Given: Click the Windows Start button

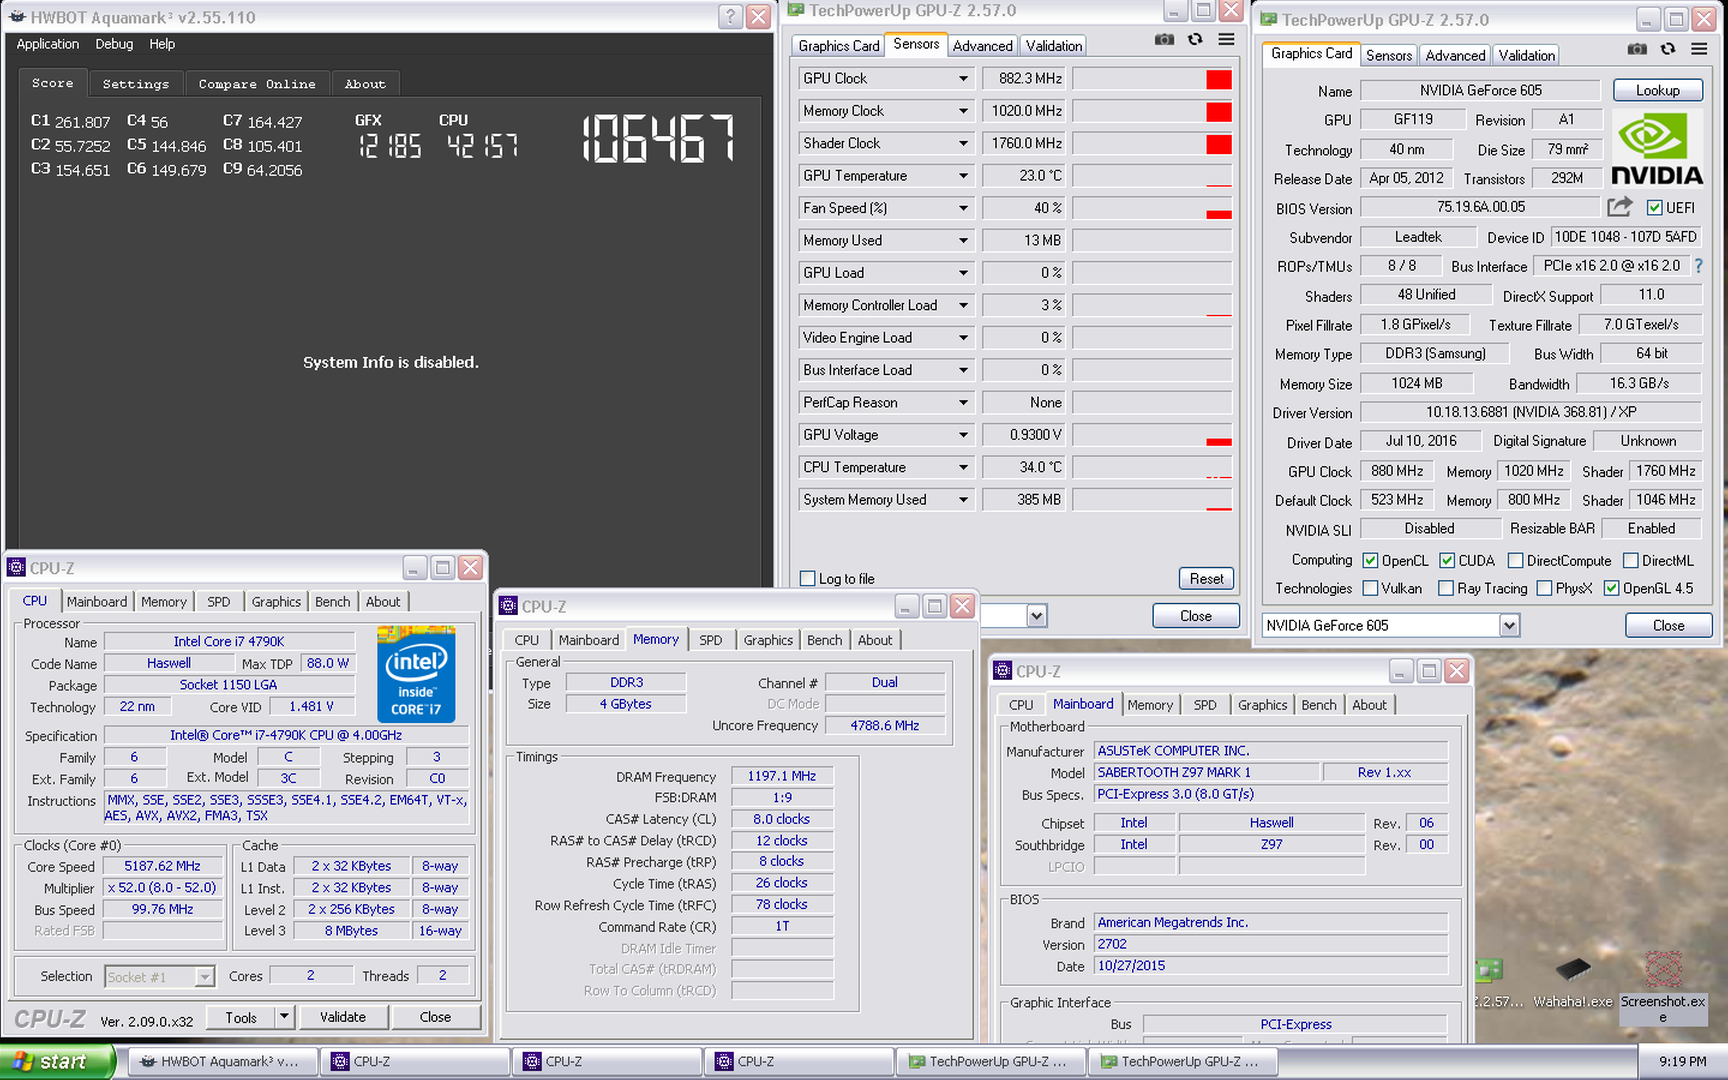Looking at the screenshot, I should tap(56, 1062).
